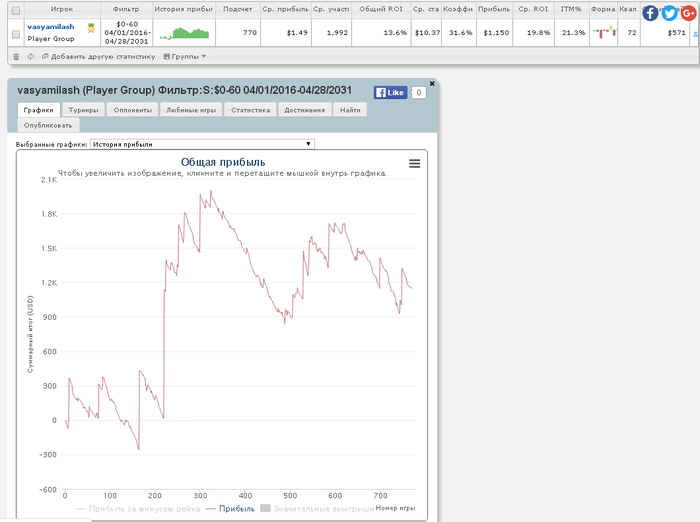This screenshot has height=522, width=700.
Task: Sort by the Подсчет column header
Action: tap(238, 9)
